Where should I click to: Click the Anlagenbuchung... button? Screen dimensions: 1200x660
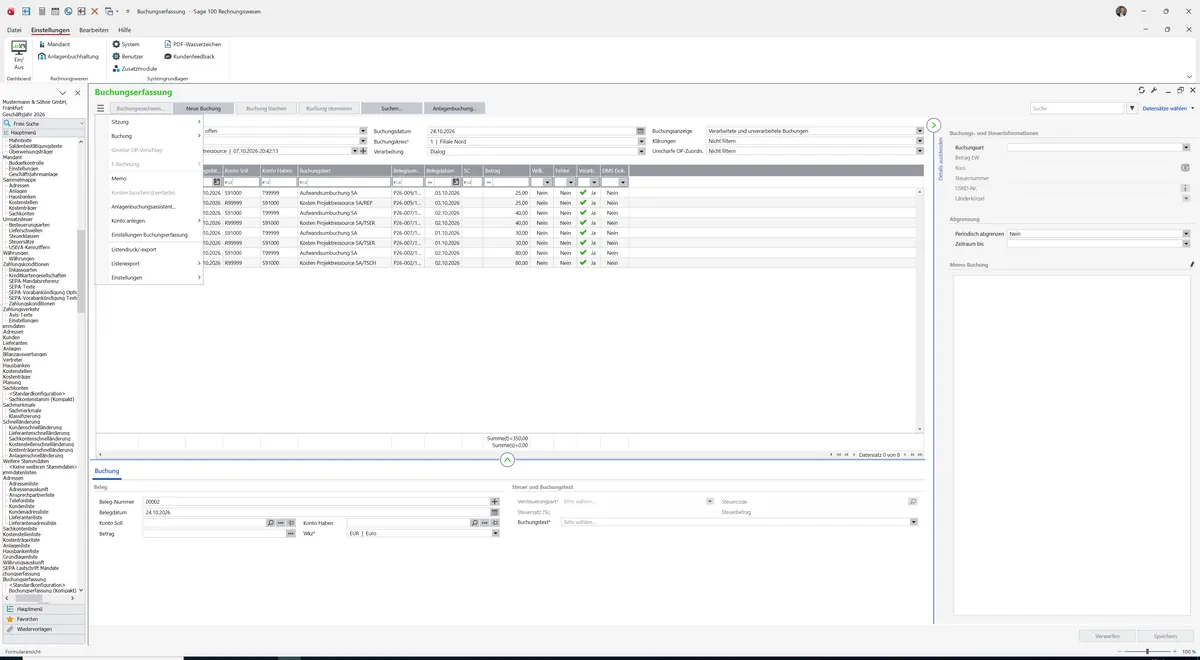(454, 108)
